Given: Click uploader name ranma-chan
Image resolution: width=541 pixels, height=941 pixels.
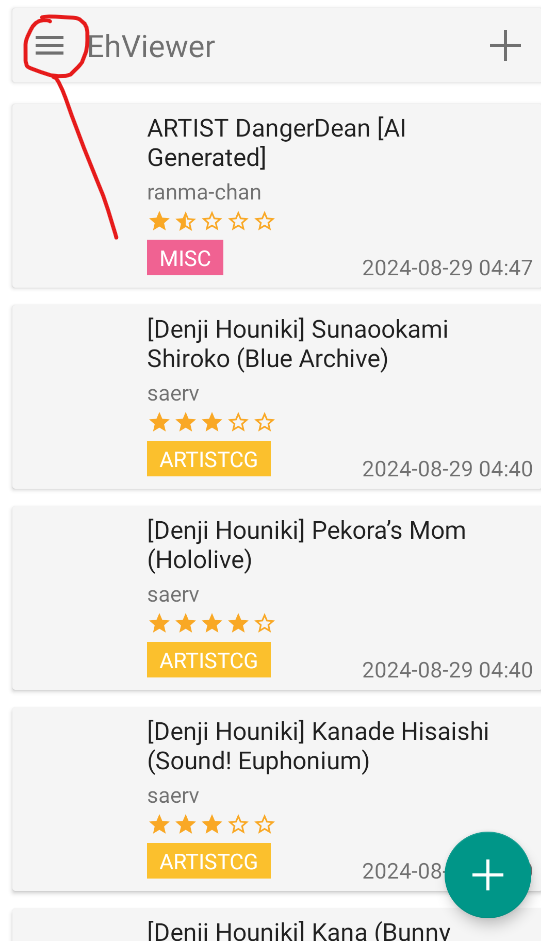Looking at the screenshot, I should [204, 193].
